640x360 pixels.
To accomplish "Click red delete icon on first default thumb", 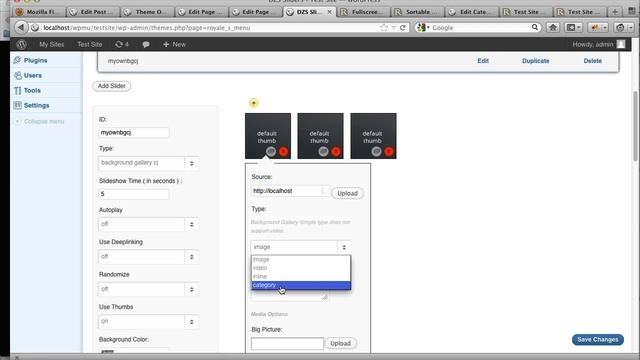I will point(283,151).
